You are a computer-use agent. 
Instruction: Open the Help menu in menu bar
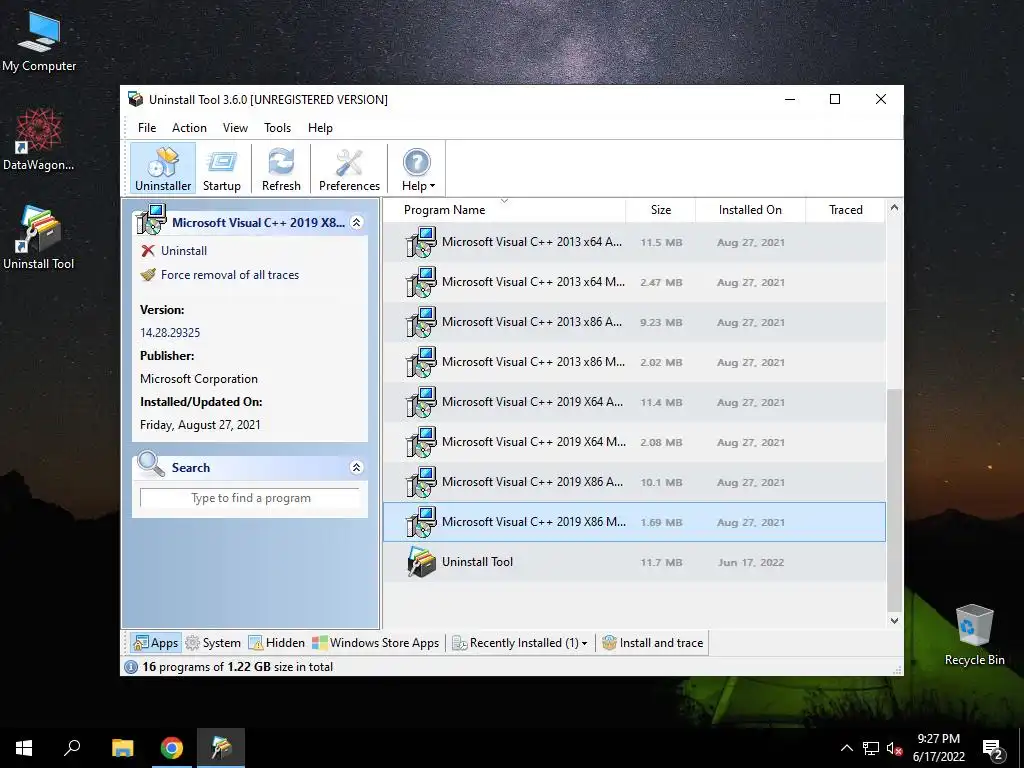[x=320, y=128]
